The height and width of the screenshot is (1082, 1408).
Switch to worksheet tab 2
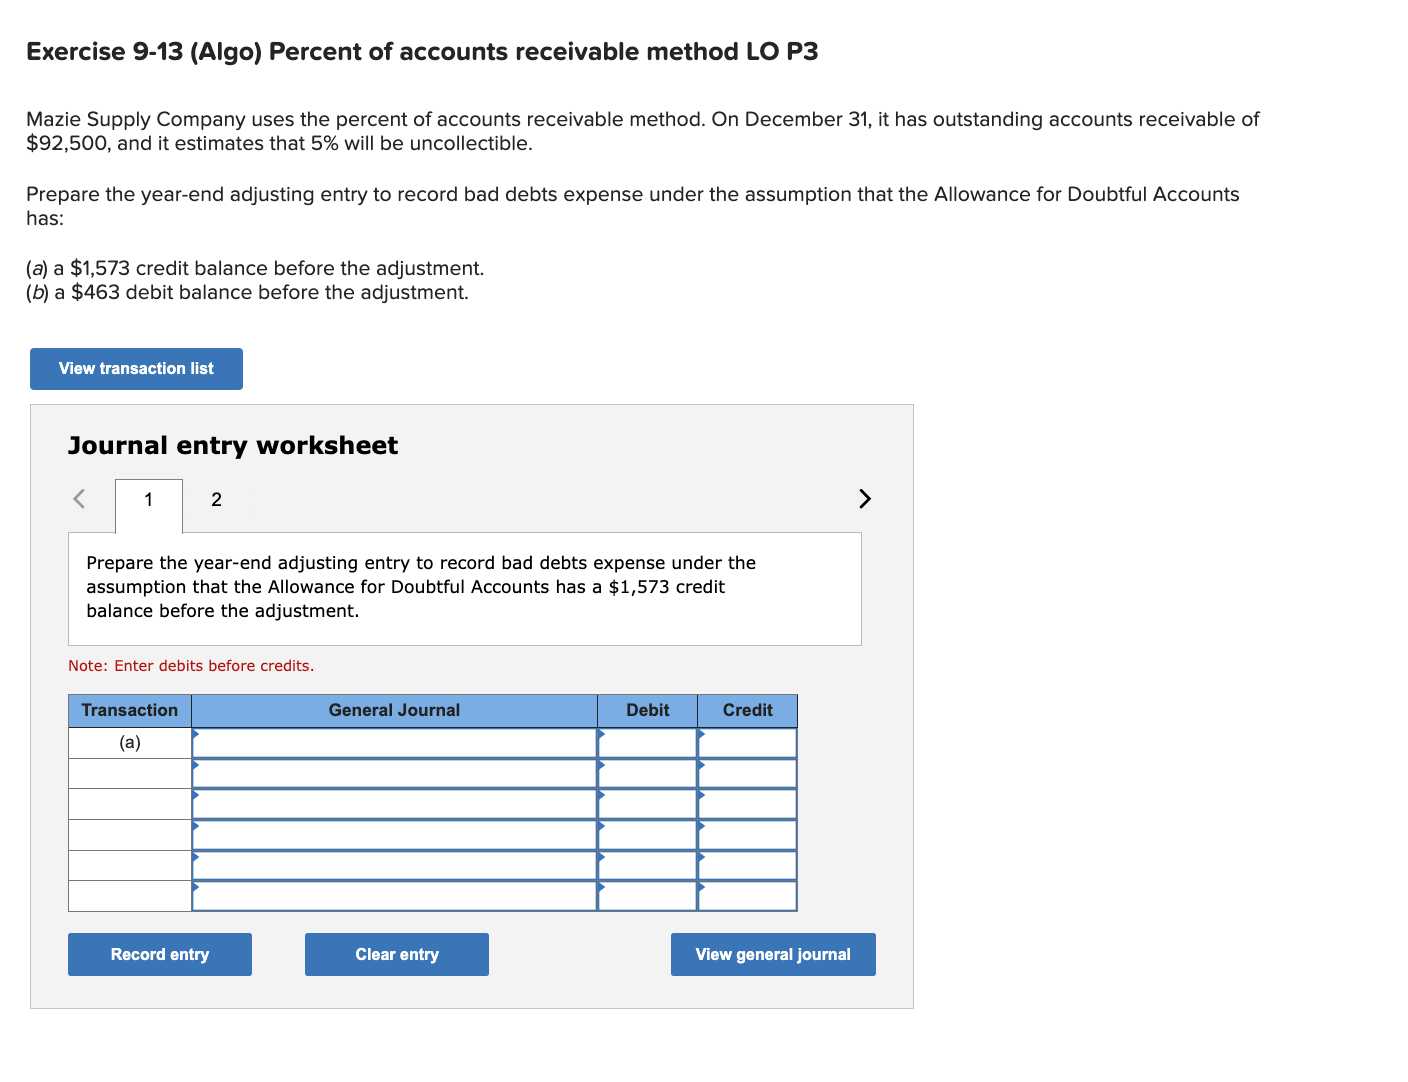point(215,499)
